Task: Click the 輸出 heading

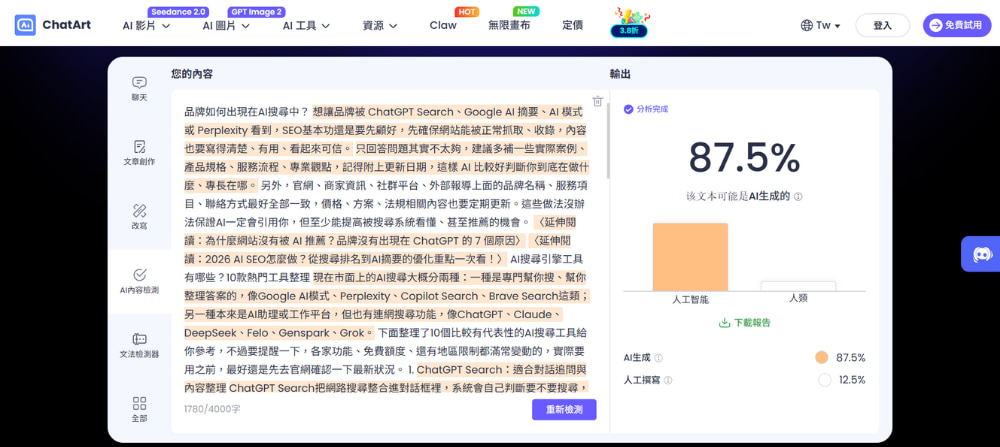Action: 621,74
